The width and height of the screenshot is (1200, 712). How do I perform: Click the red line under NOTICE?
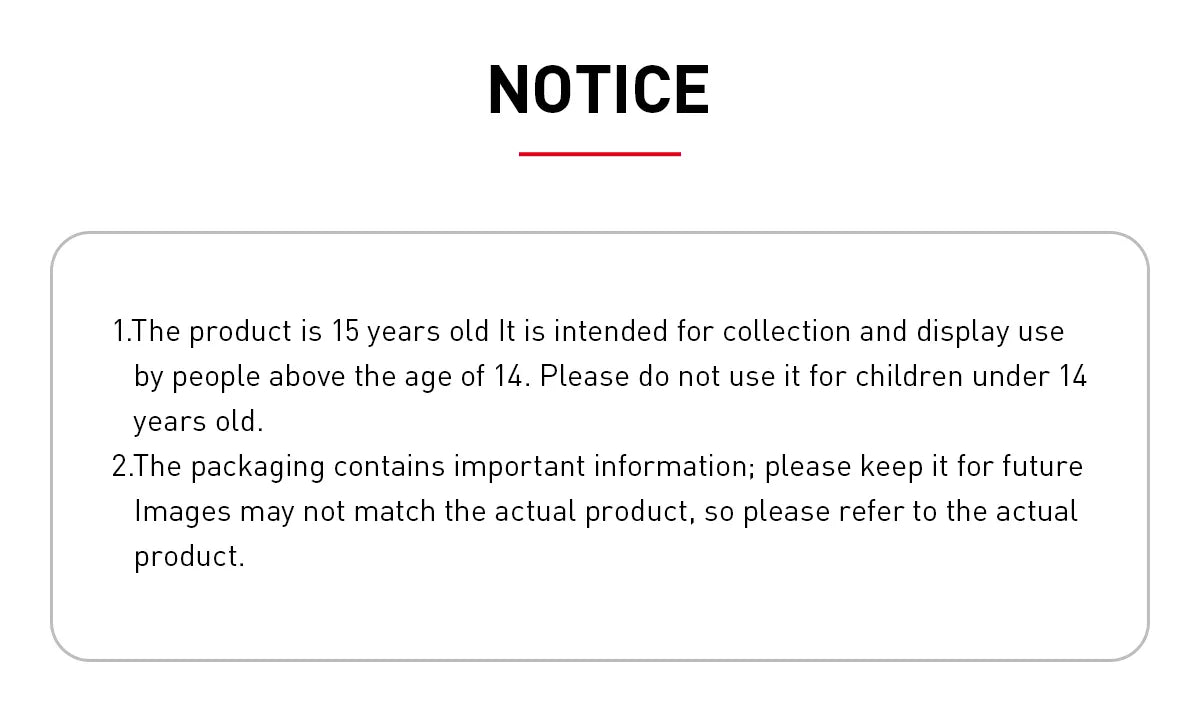[599, 154]
